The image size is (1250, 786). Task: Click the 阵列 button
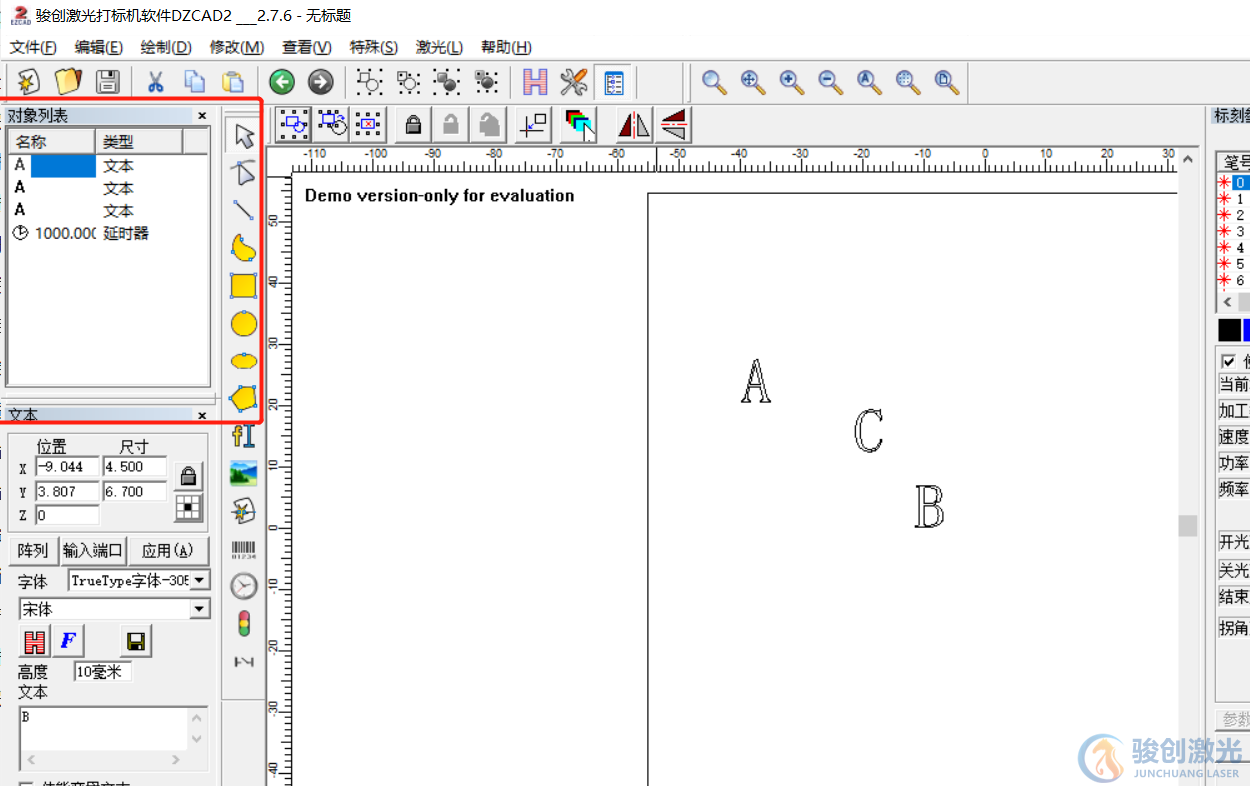coord(33,551)
